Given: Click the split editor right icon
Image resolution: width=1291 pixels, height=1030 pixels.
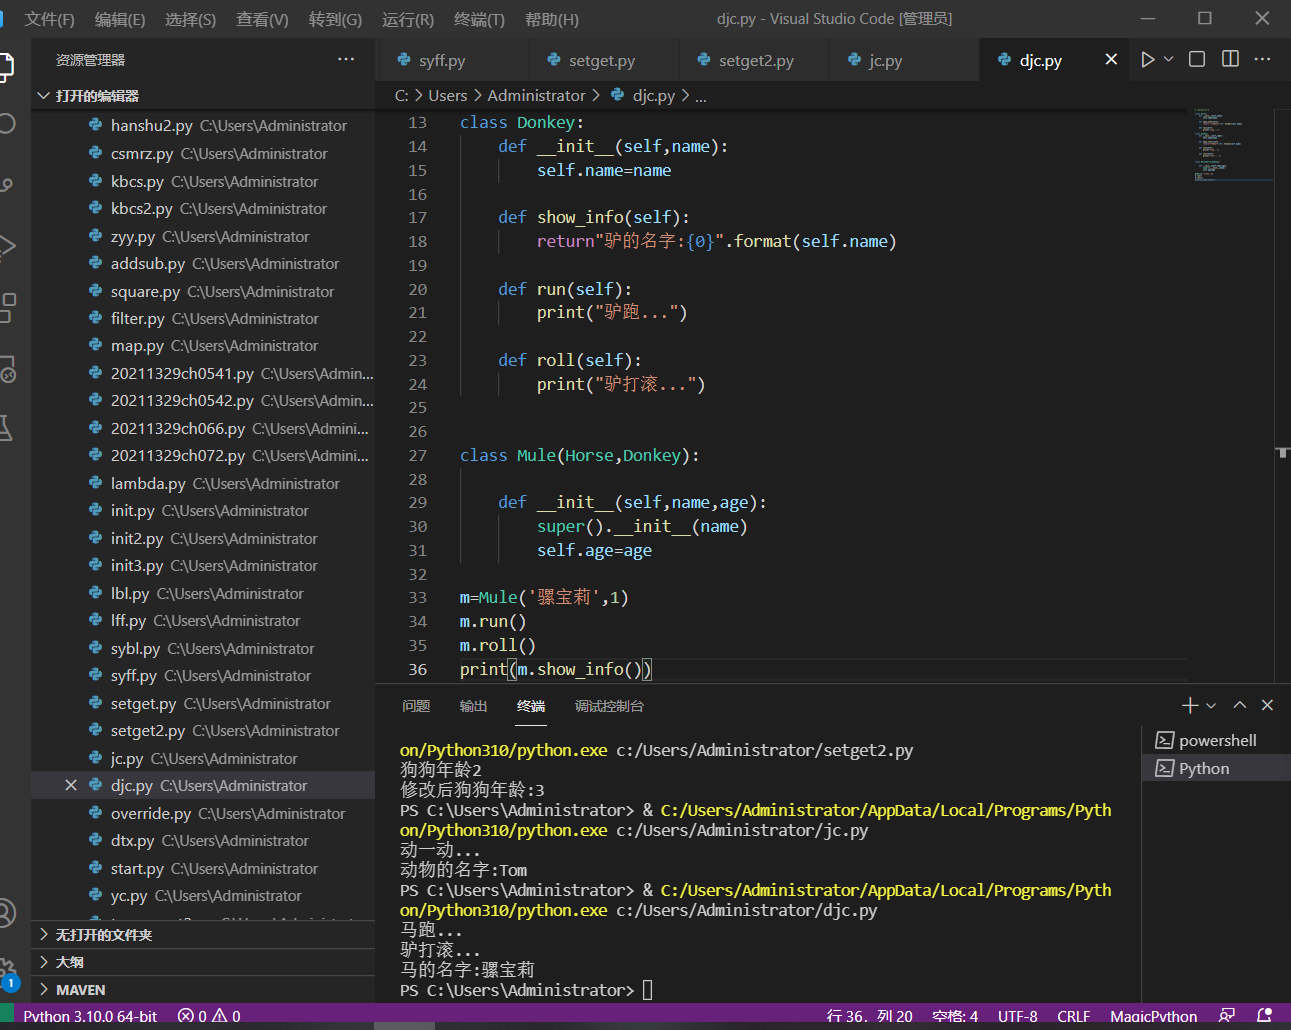Looking at the screenshot, I should click(x=1230, y=60).
